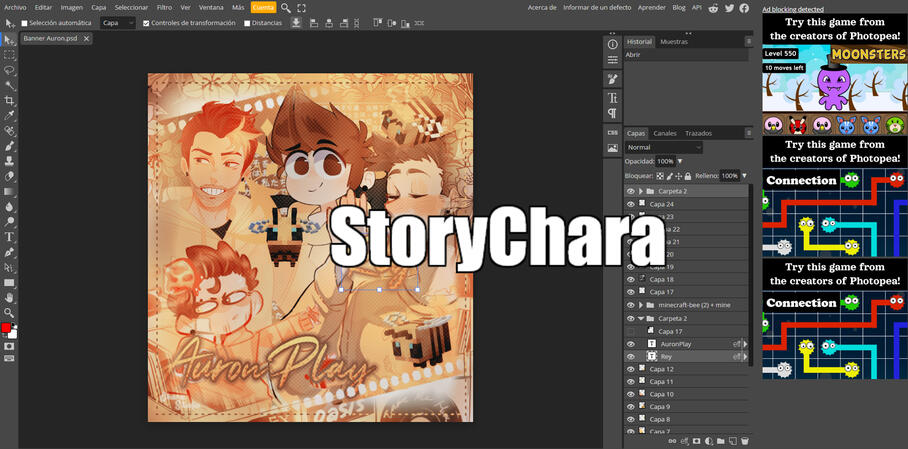Click the Cuenta button

point(263,7)
